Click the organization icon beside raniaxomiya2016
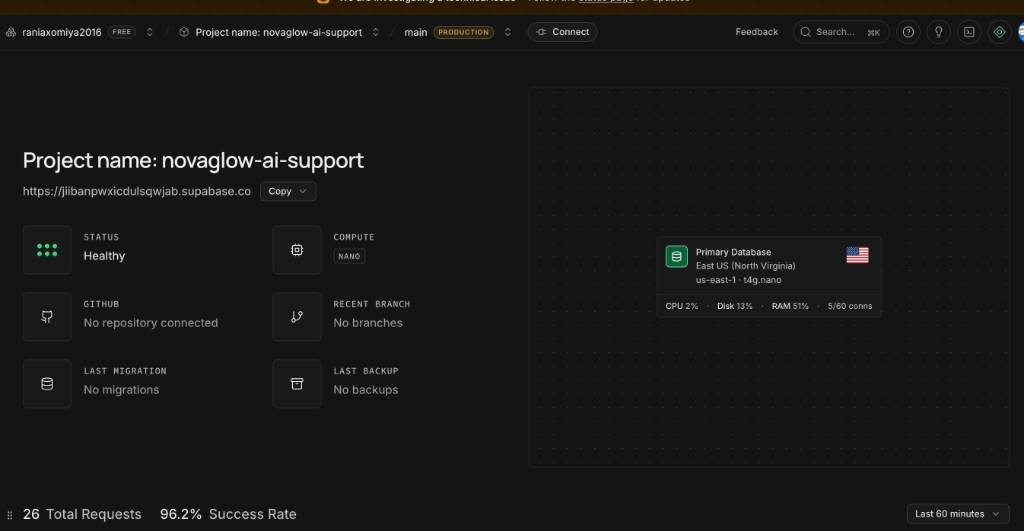 tap(11, 32)
